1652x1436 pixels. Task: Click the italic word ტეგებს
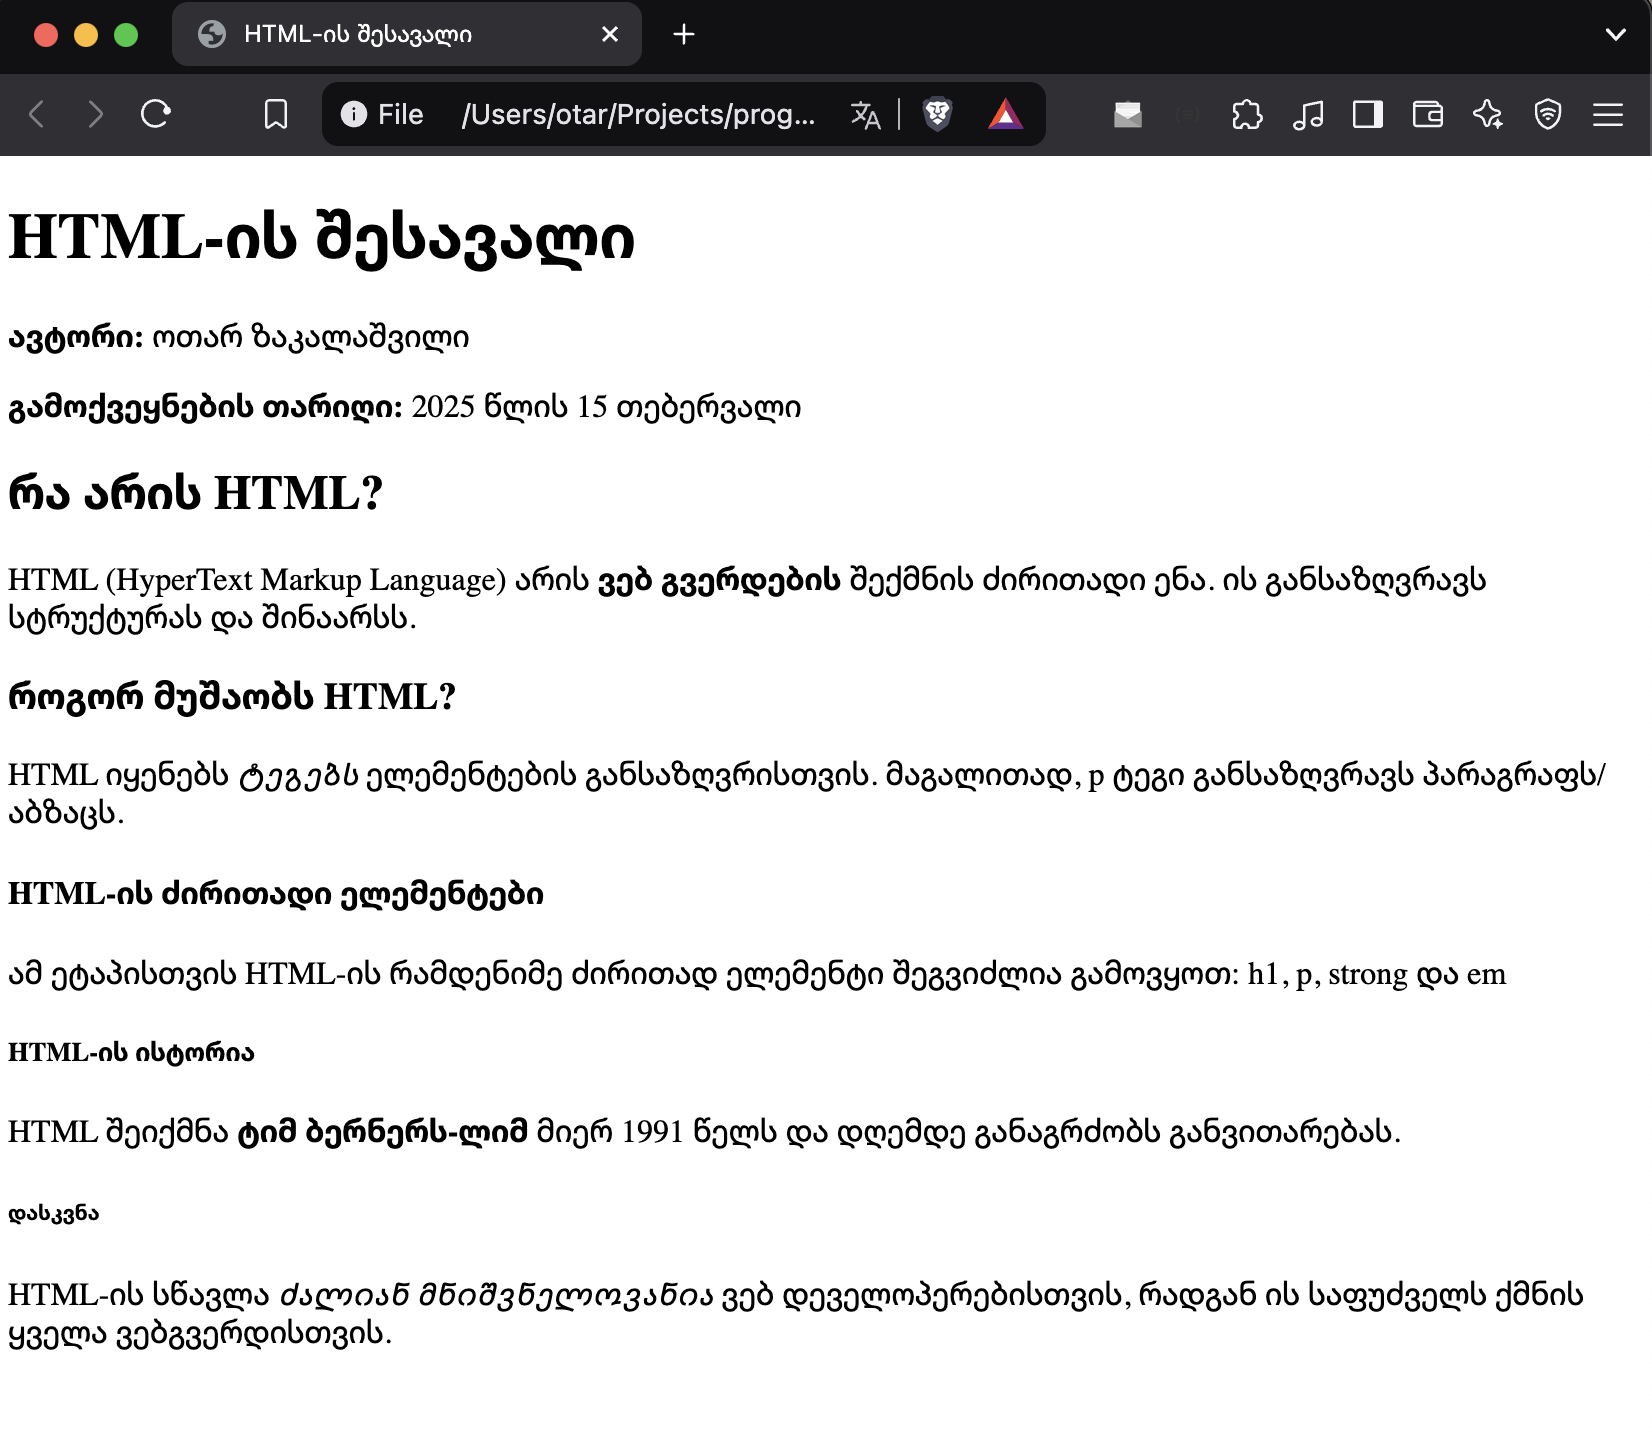click(298, 776)
